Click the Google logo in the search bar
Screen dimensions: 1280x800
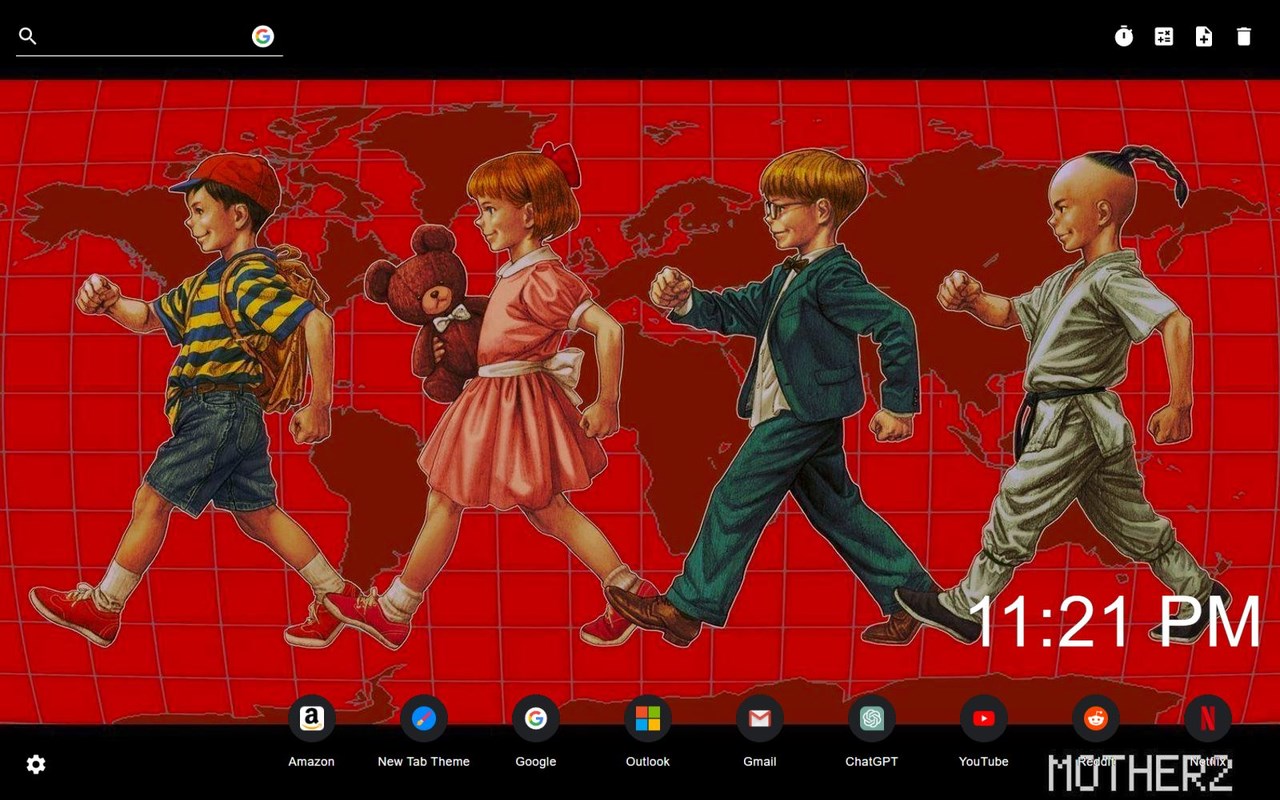(x=263, y=37)
